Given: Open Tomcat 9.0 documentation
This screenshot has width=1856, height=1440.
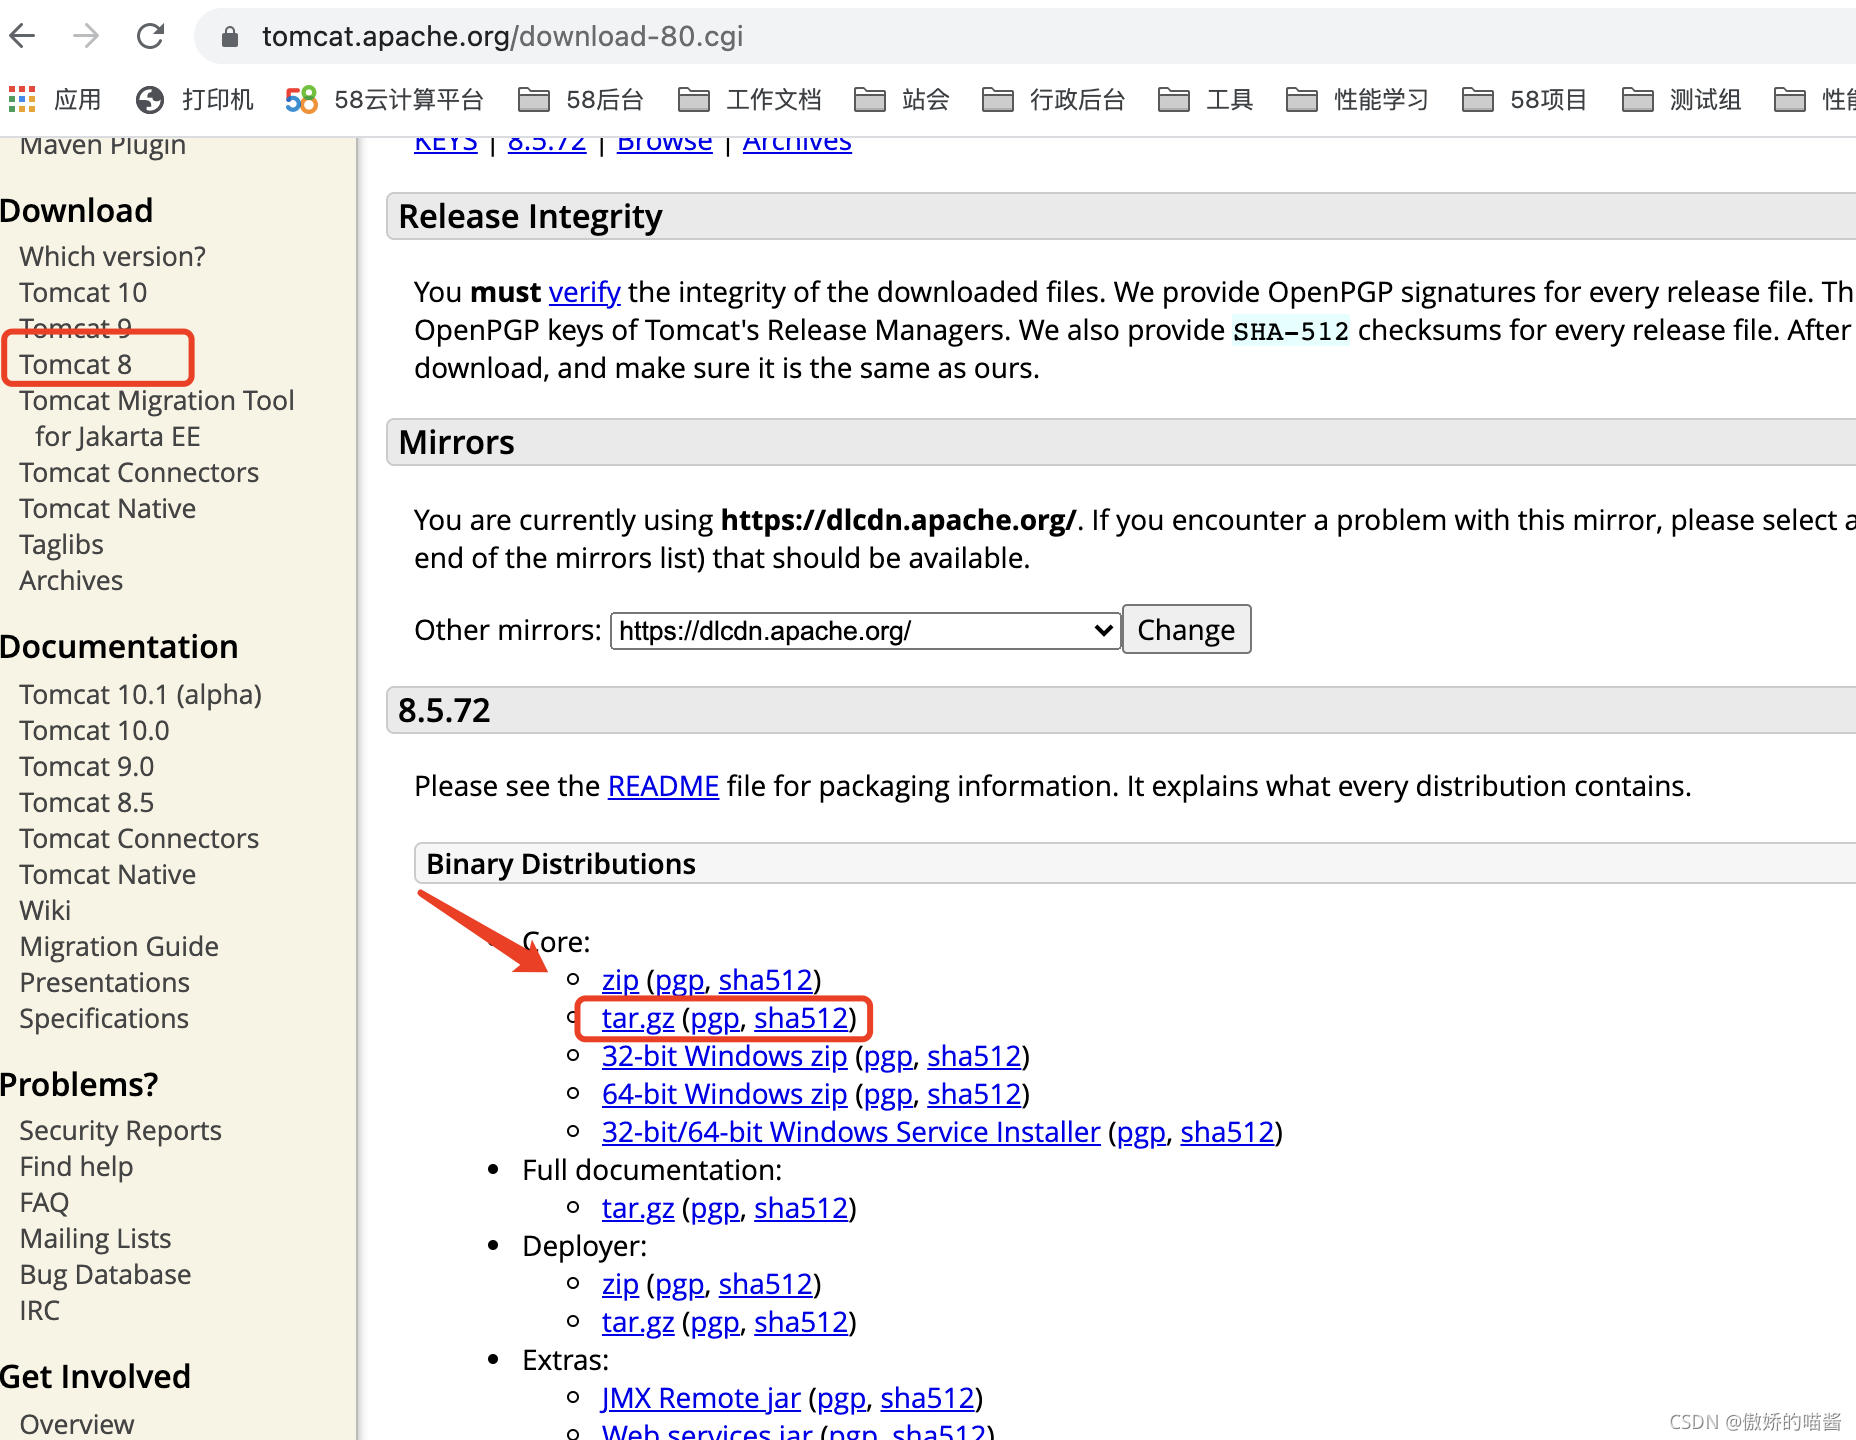Looking at the screenshot, I should point(86,767).
